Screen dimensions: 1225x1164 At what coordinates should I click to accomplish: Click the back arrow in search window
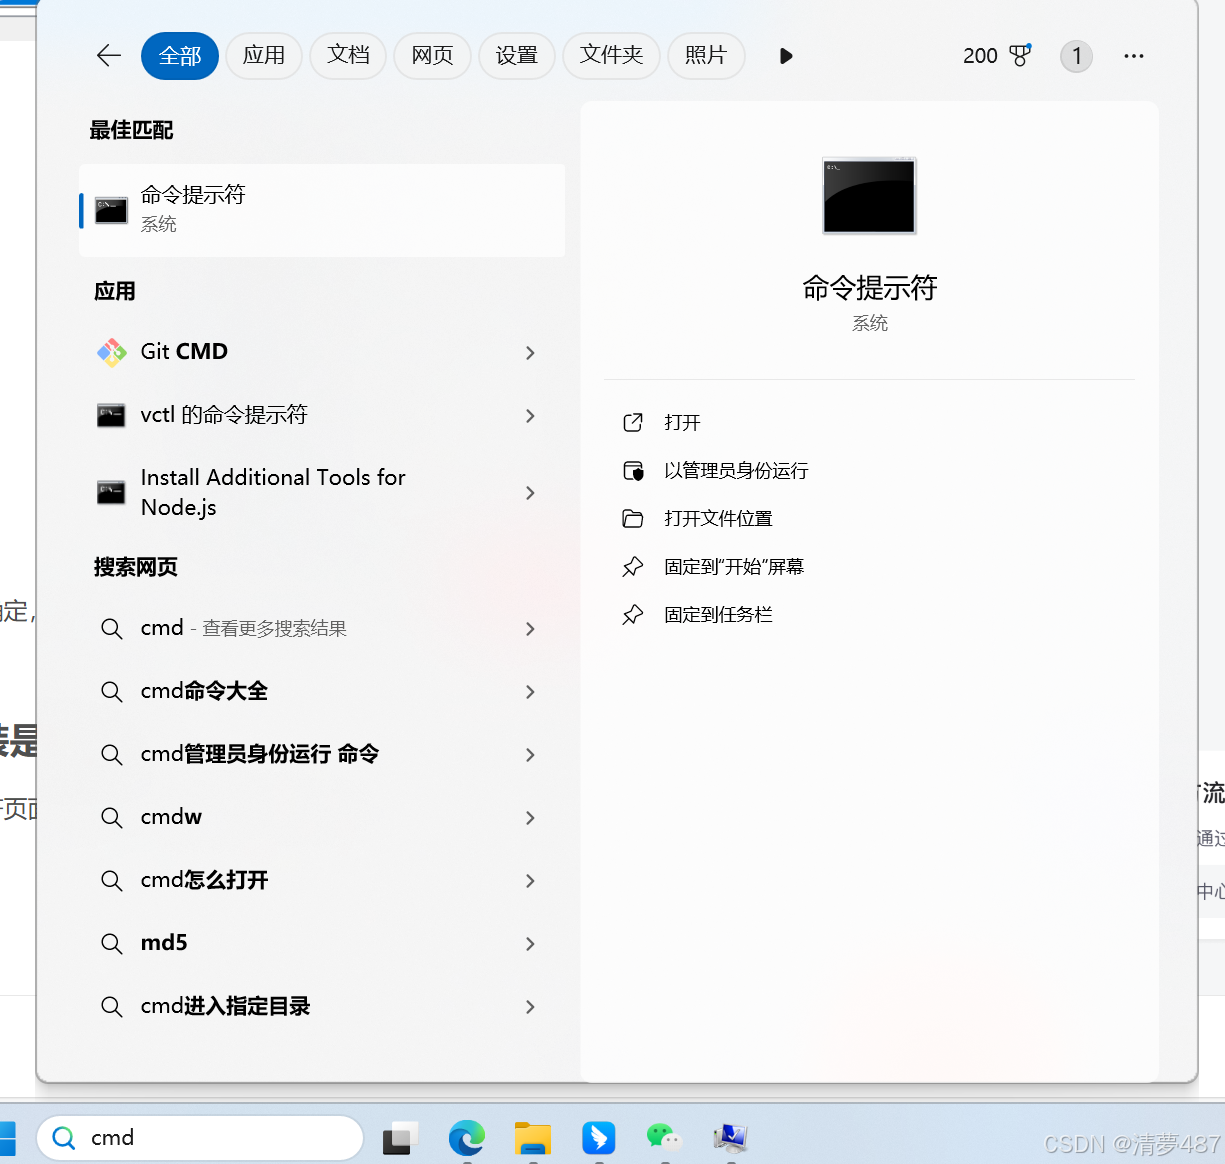click(109, 56)
